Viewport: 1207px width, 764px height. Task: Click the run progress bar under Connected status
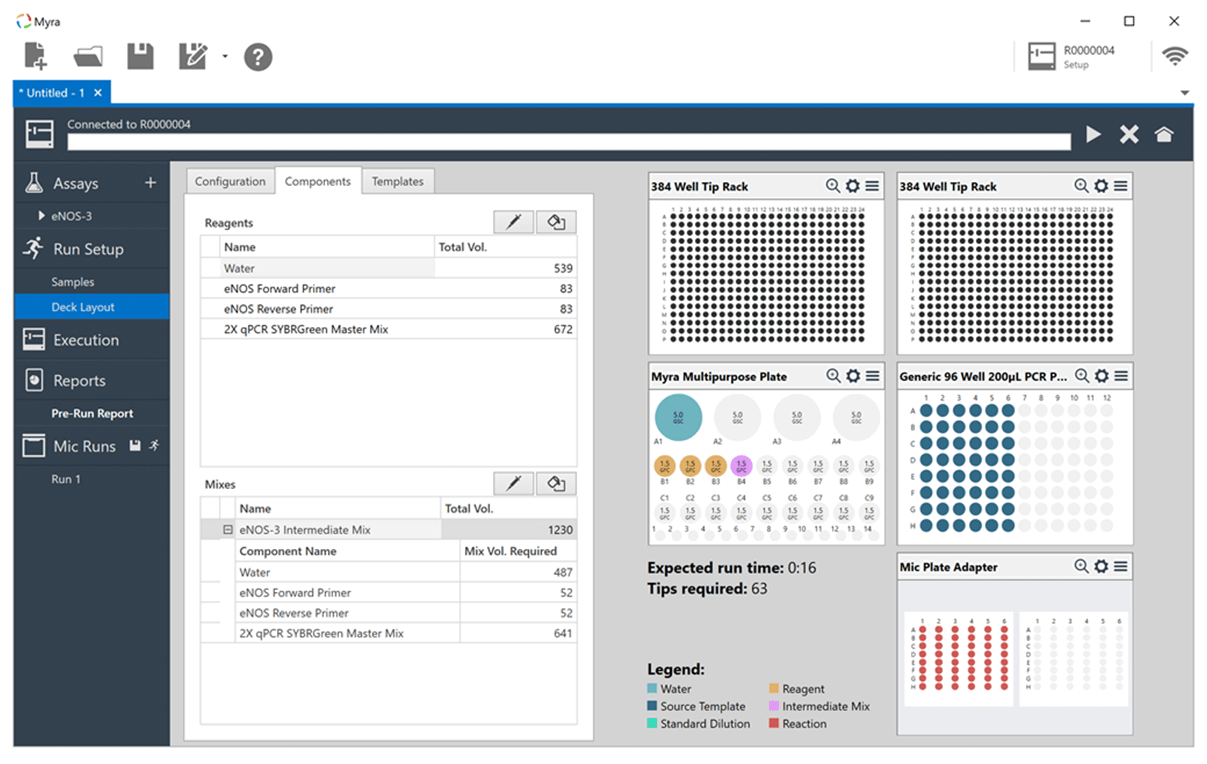coord(569,142)
